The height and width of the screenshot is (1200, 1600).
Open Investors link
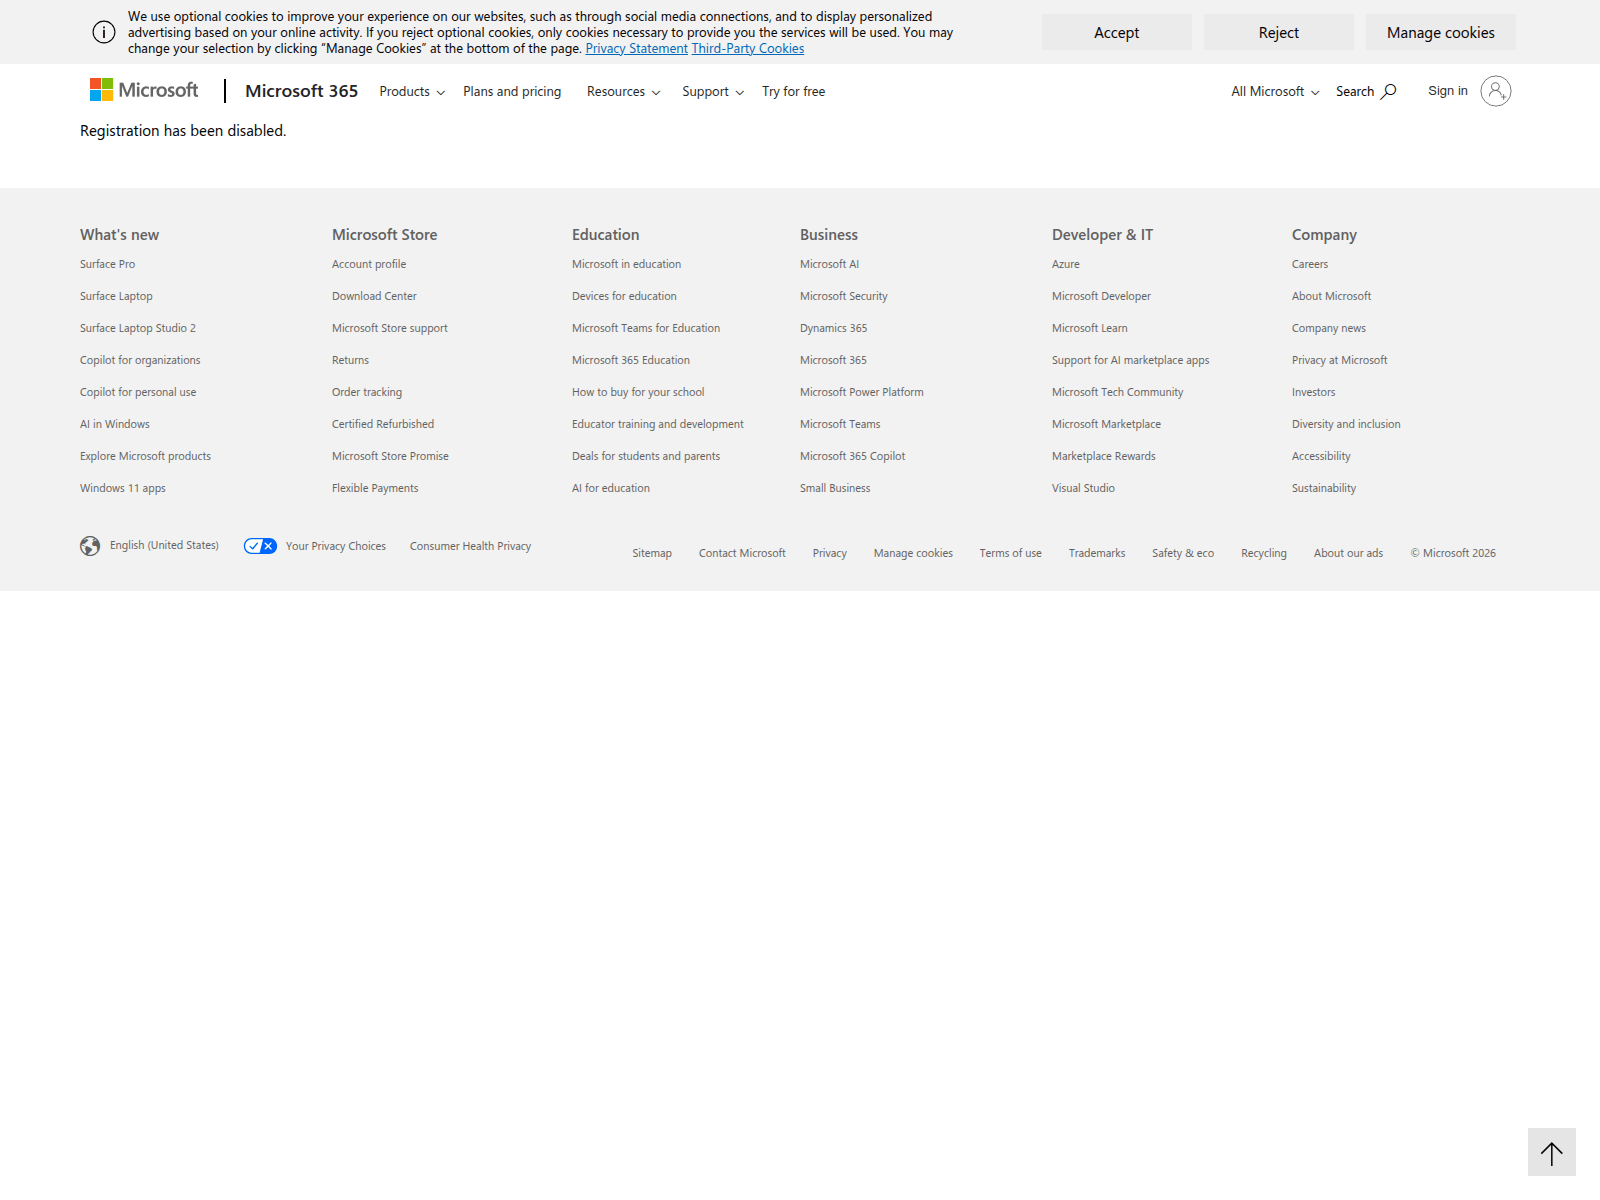click(x=1313, y=392)
